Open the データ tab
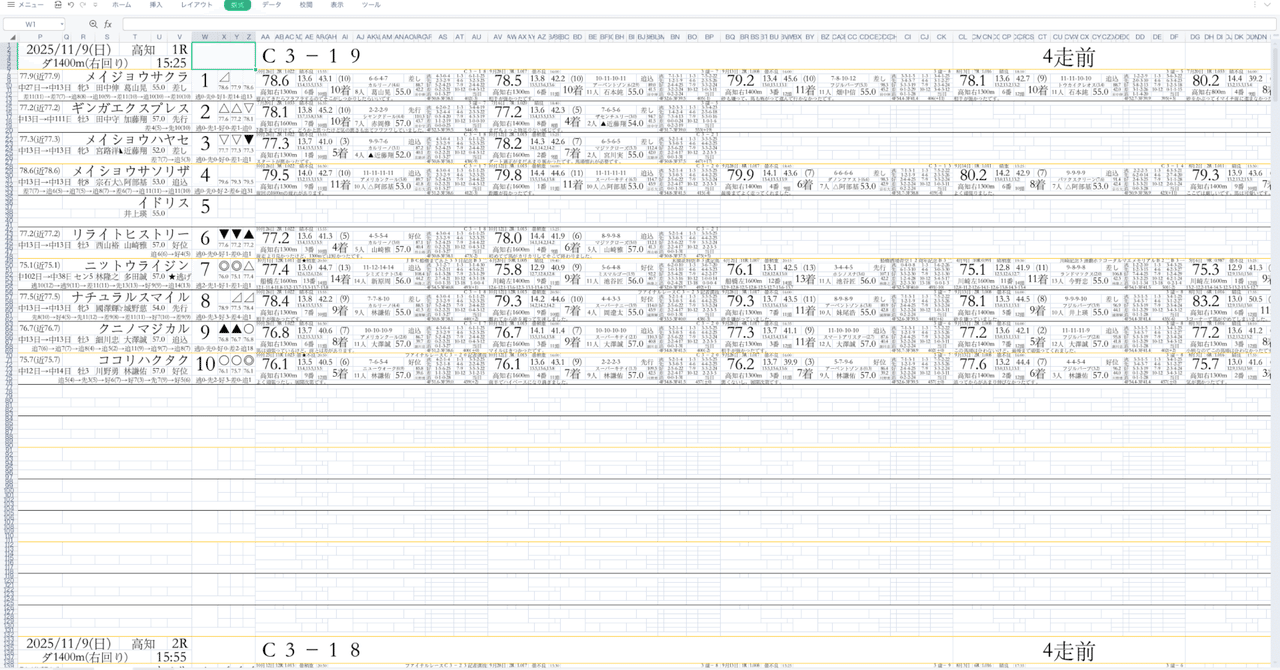Screen dimensions: 1280x670 tap(272, 5)
